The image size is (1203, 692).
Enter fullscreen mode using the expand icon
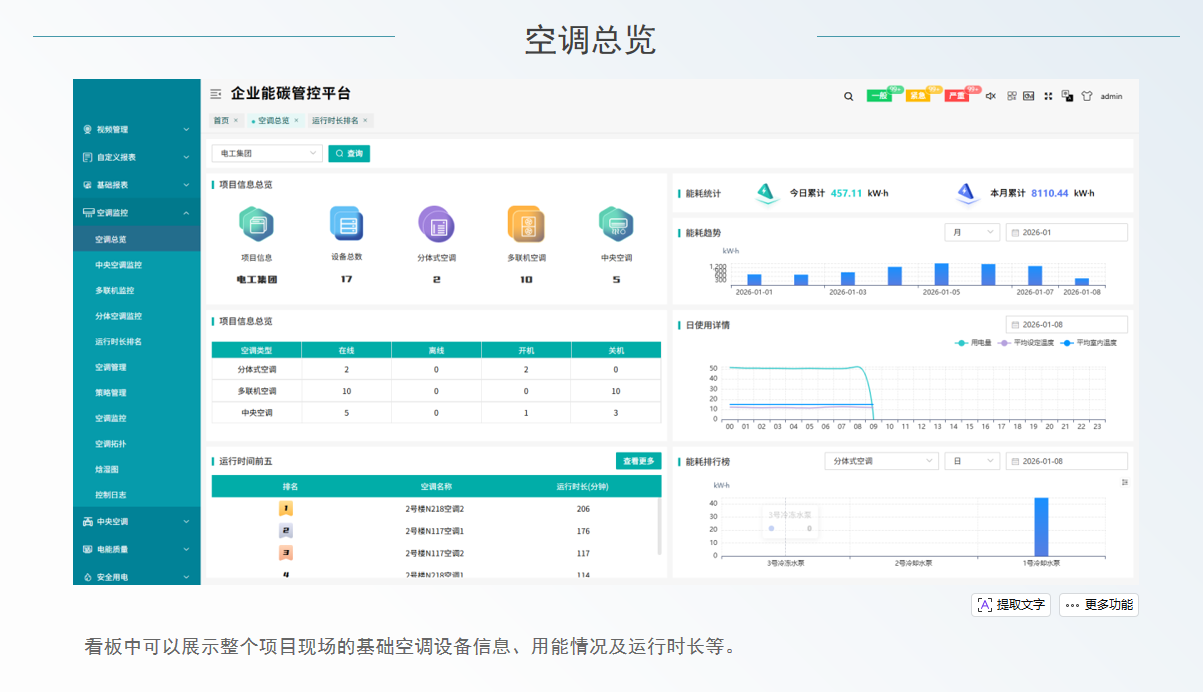pos(1047,97)
